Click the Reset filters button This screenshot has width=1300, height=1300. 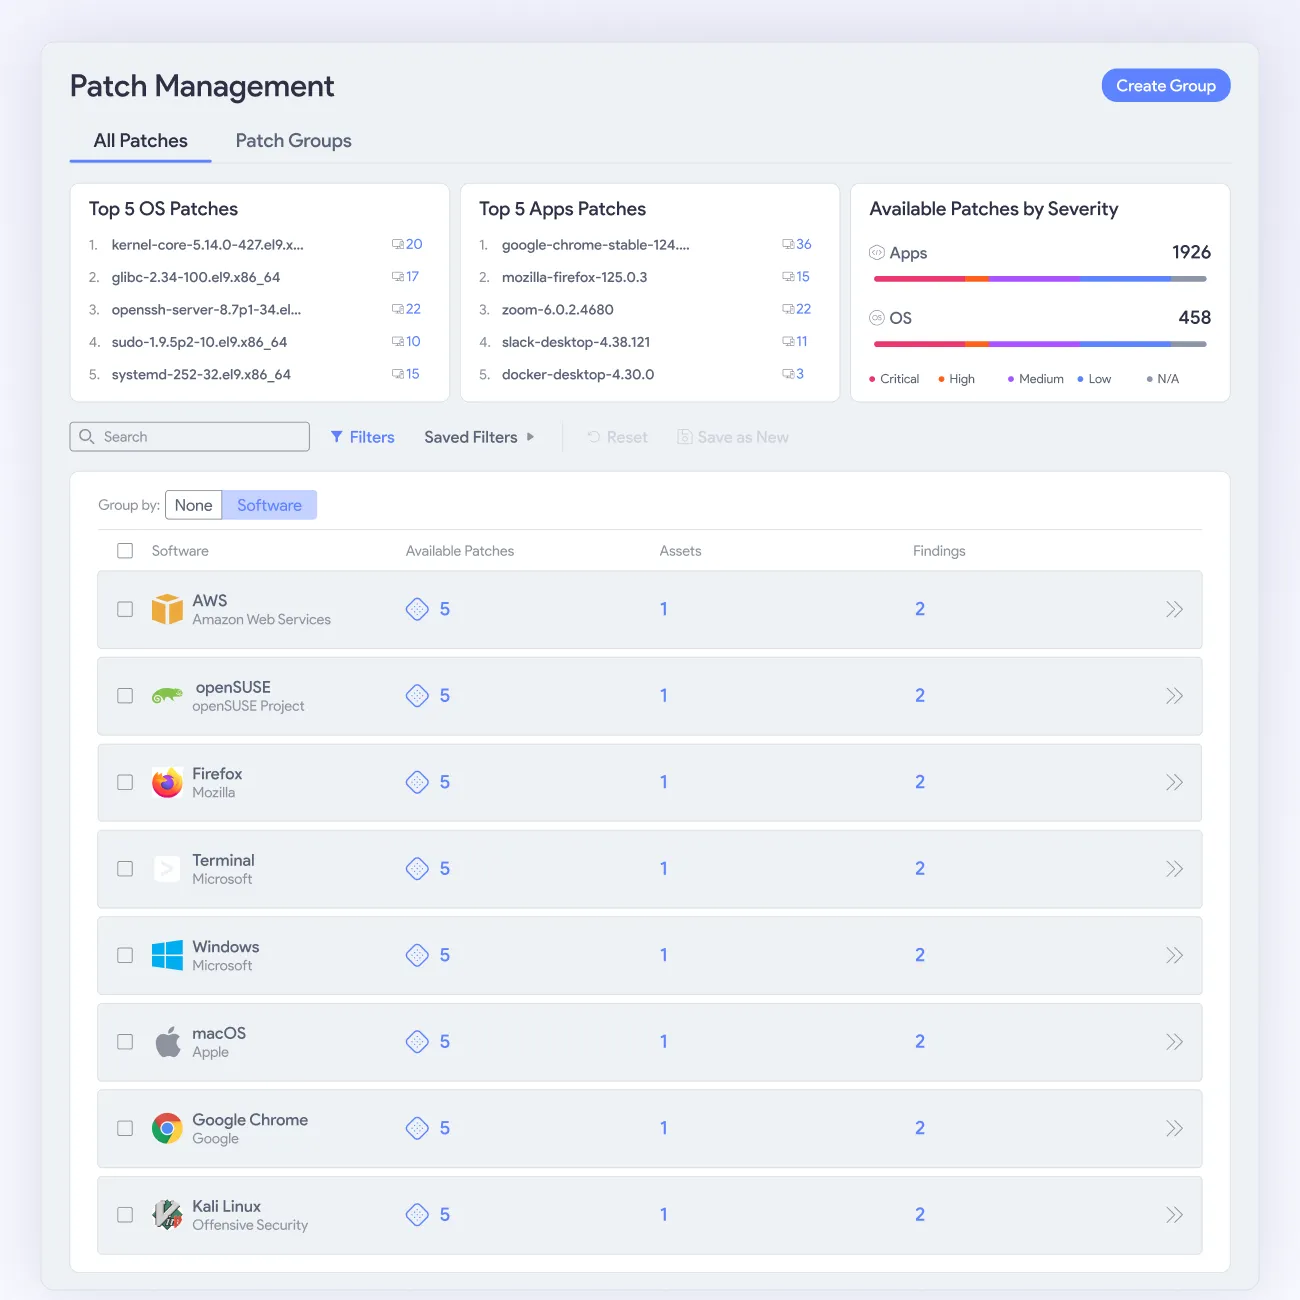tap(617, 437)
